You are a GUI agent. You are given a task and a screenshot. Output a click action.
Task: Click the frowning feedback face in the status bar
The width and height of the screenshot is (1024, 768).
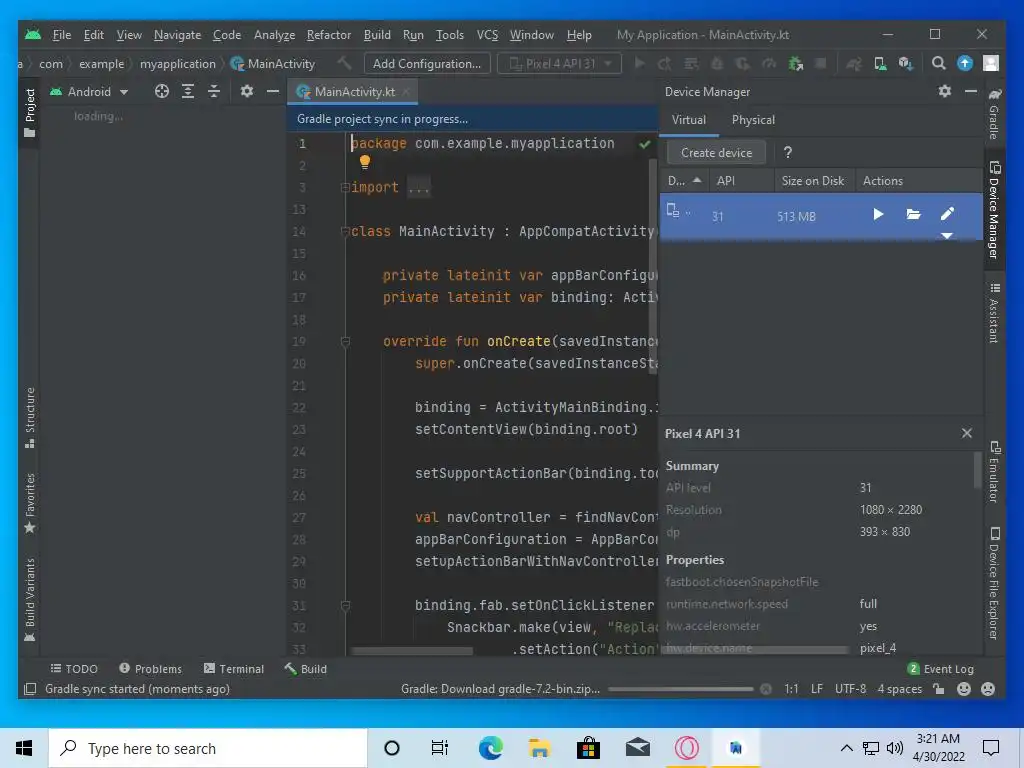point(988,689)
